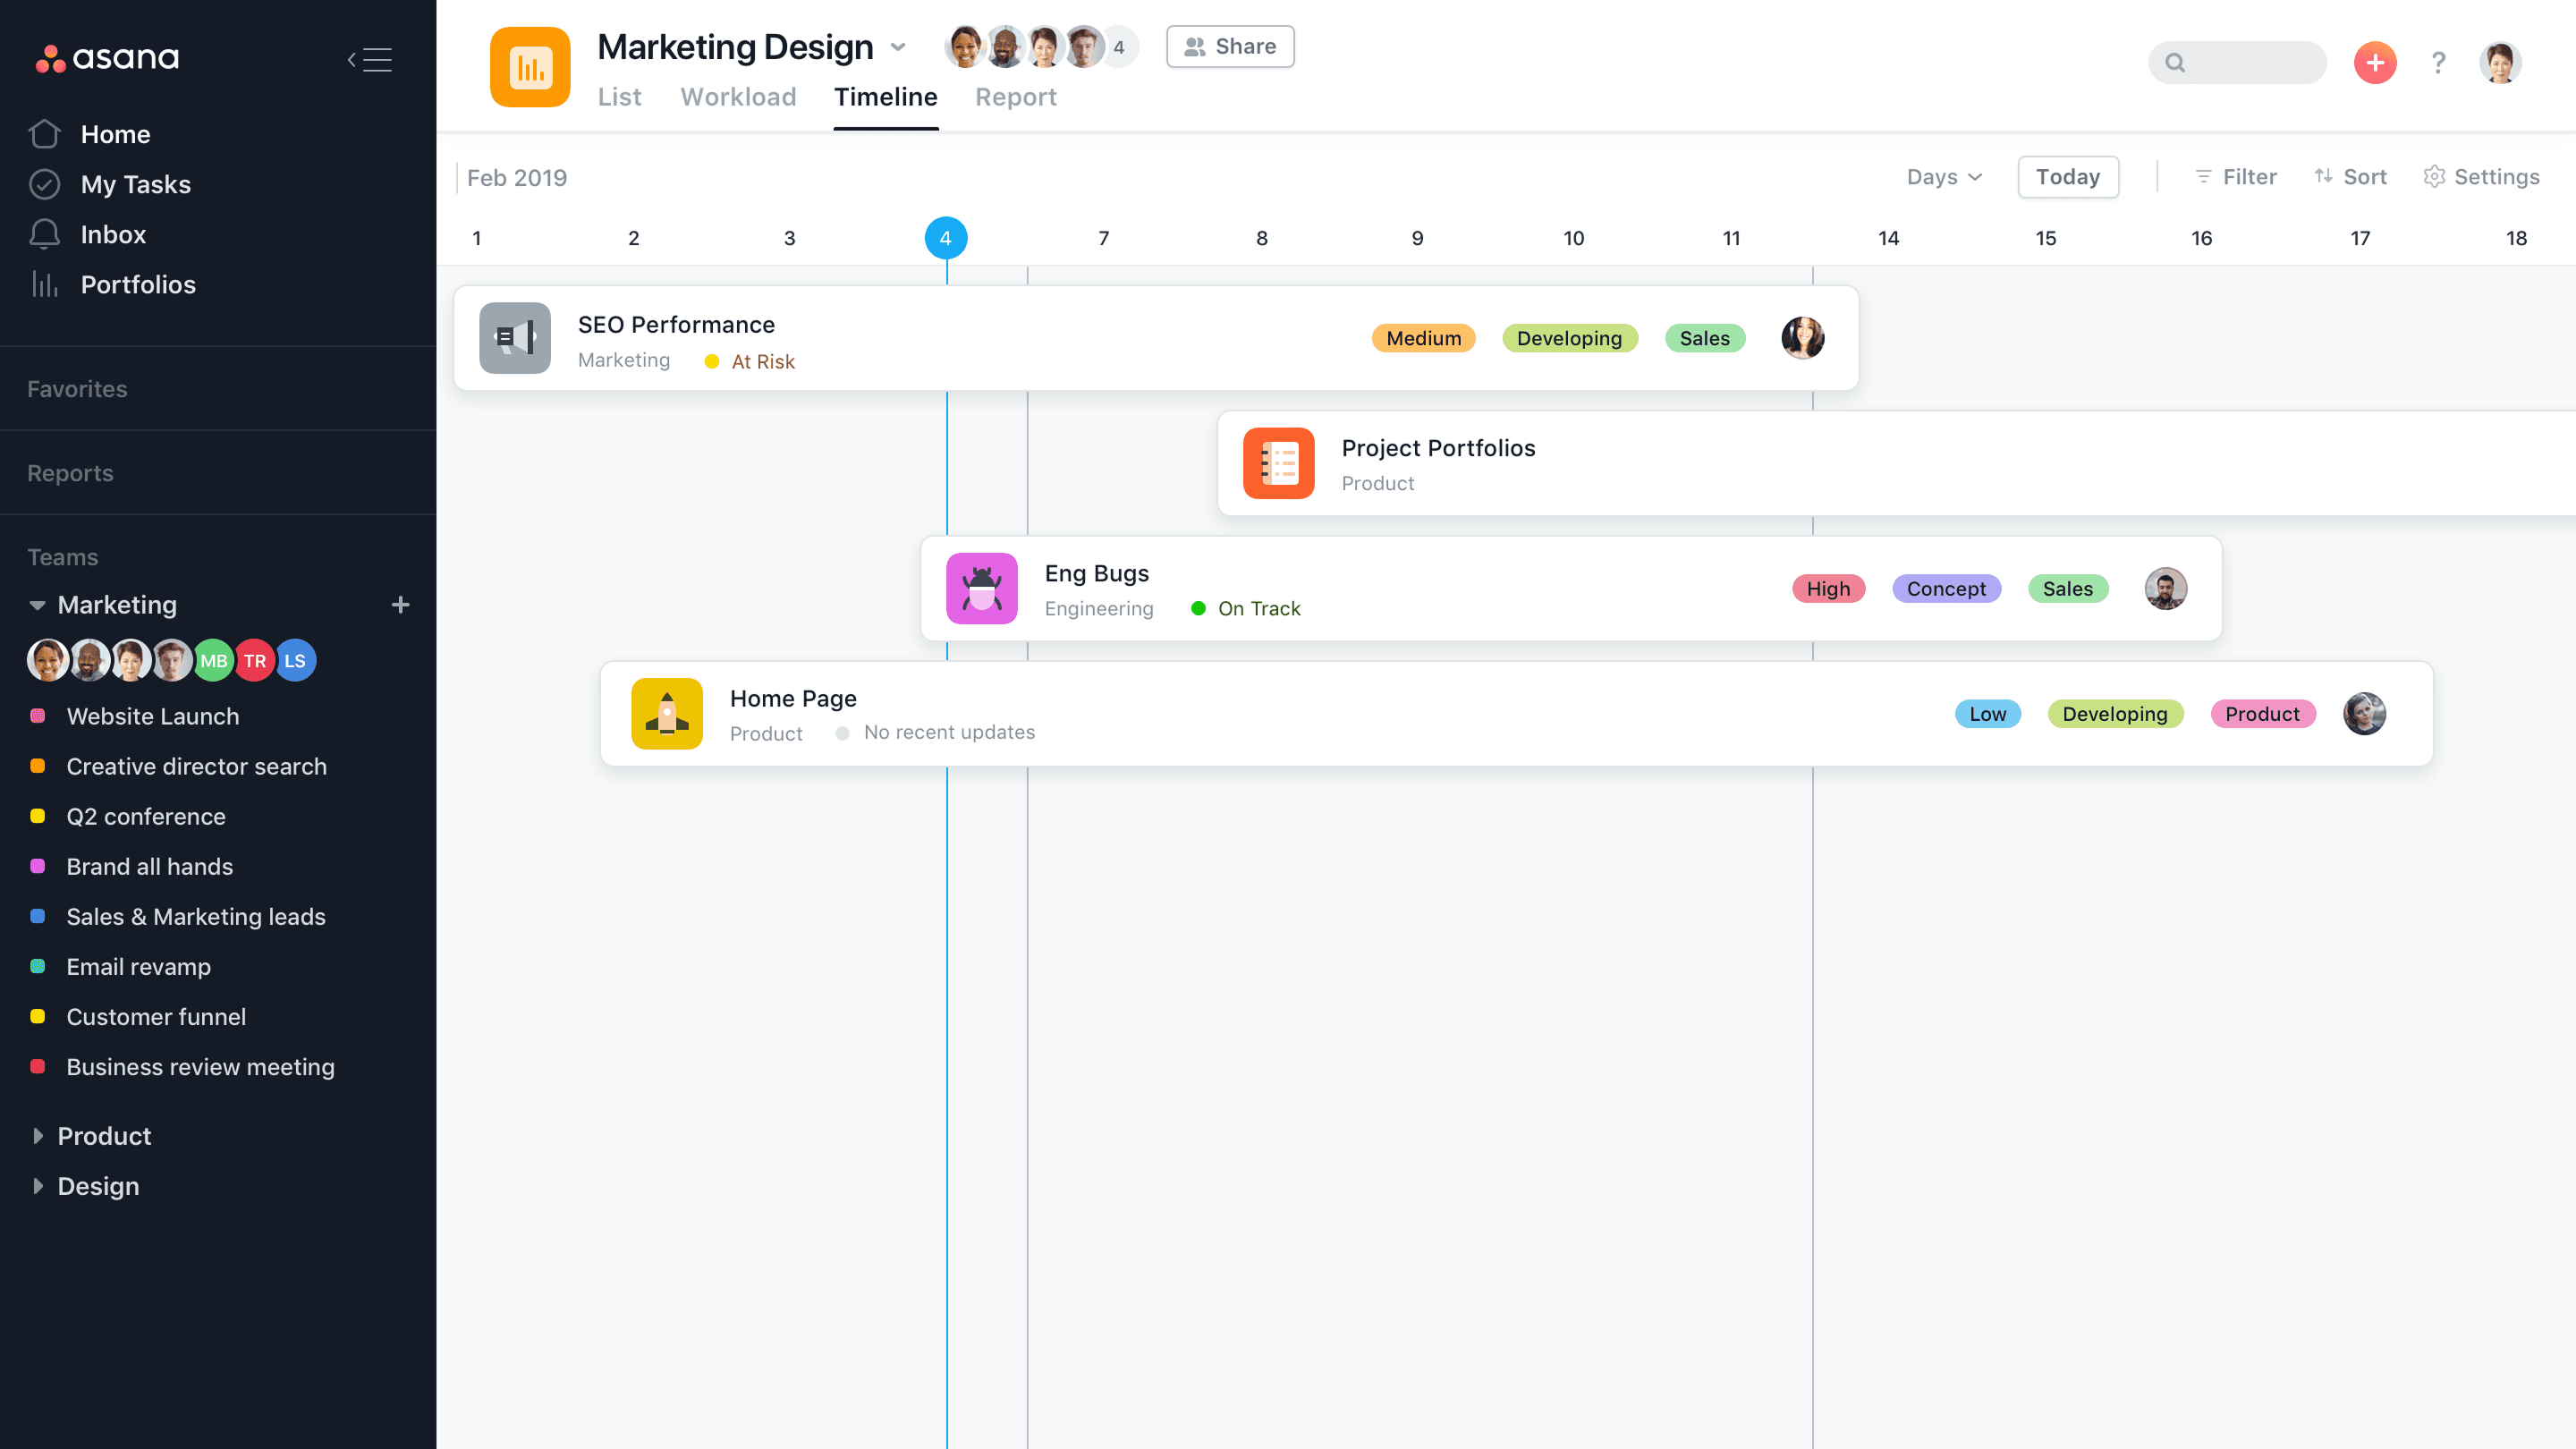Open Business review meeting project
Screen dimensions: 2576x1449
pos(200,1066)
